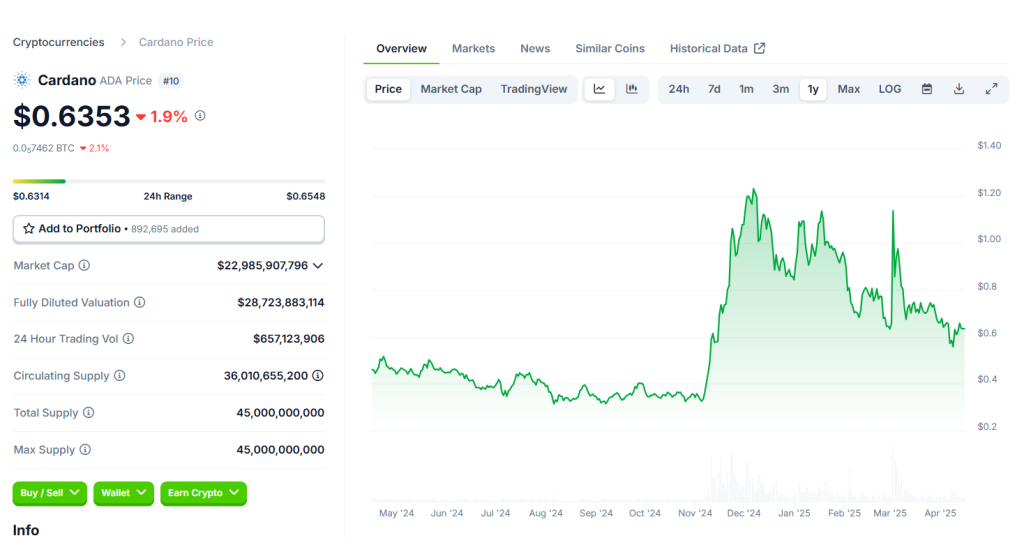1024x538 pixels.
Task: Select the 24h time range
Action: point(679,89)
